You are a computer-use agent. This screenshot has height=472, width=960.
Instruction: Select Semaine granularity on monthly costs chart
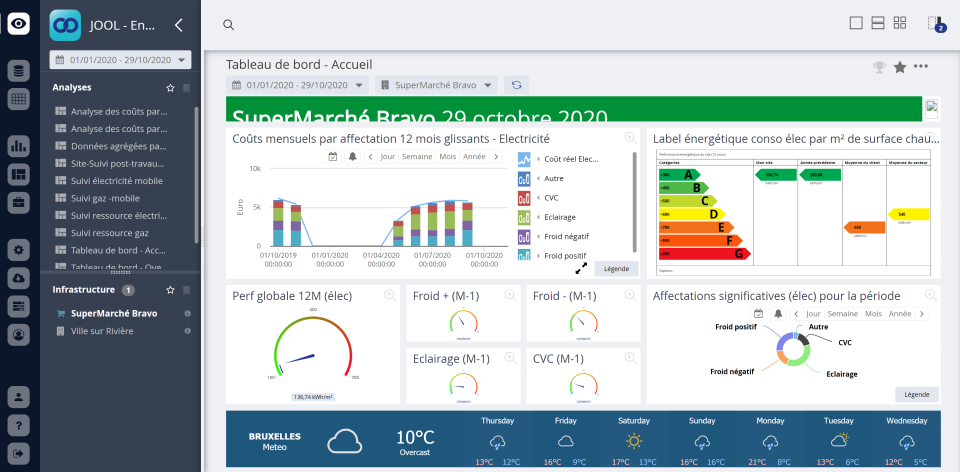coord(417,157)
